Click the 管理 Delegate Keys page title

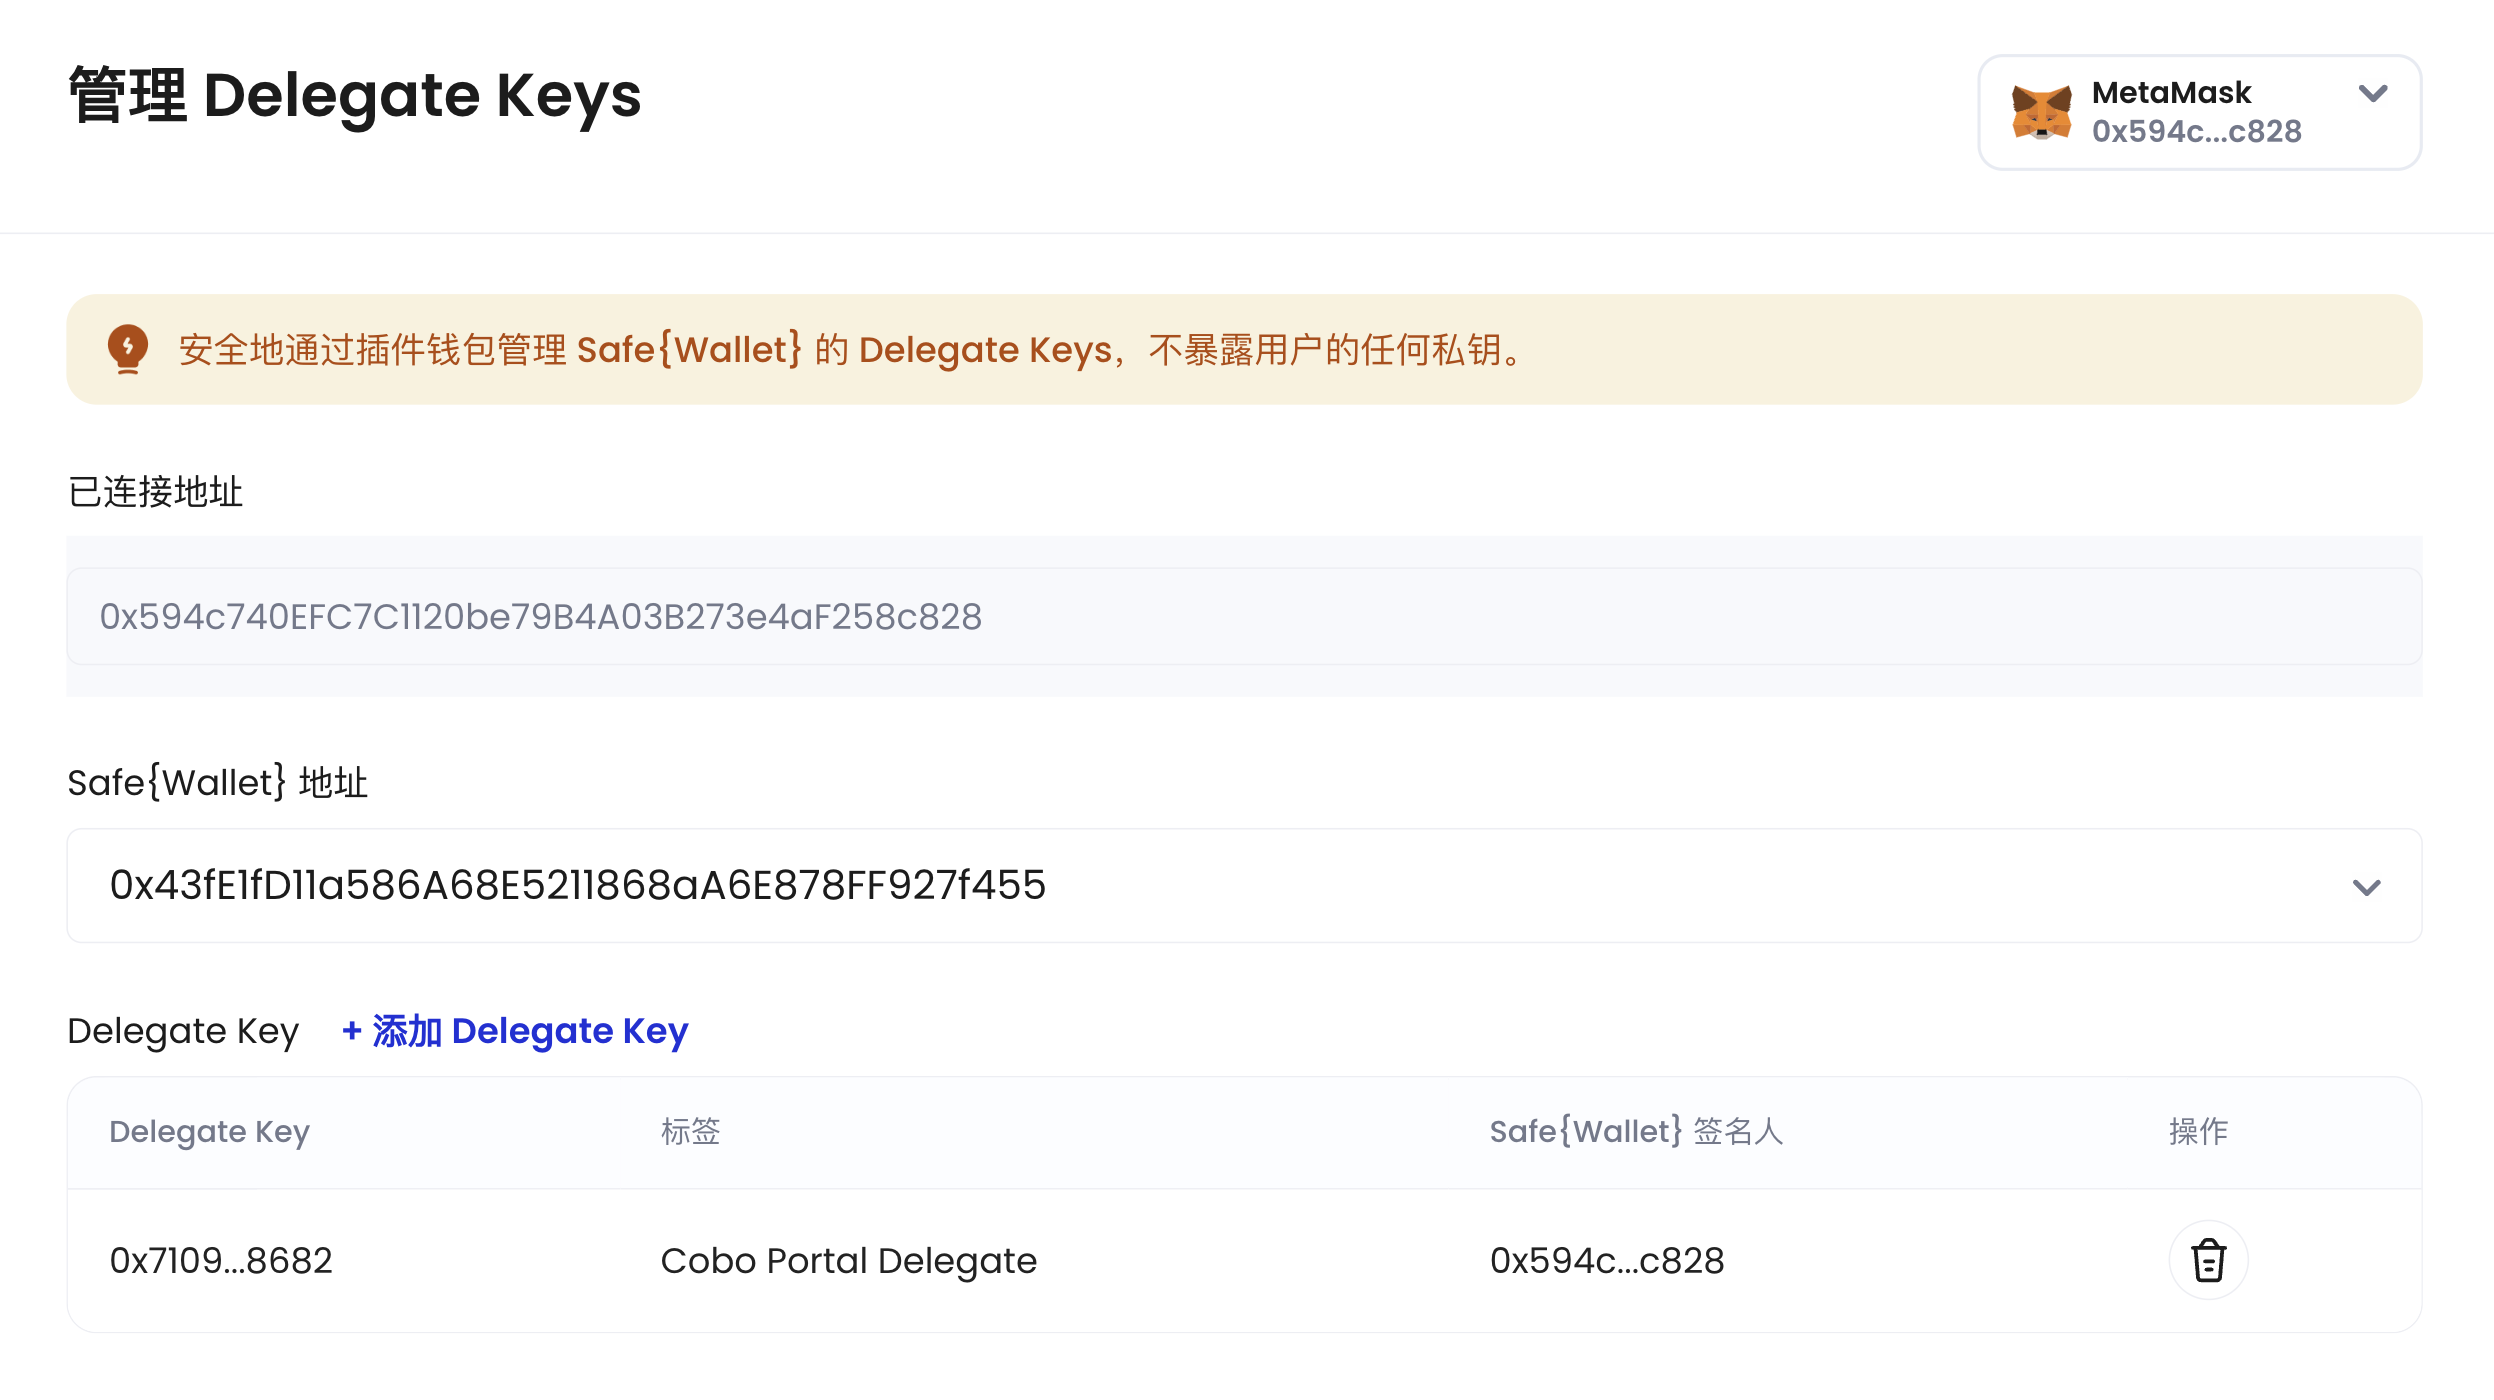[x=355, y=96]
